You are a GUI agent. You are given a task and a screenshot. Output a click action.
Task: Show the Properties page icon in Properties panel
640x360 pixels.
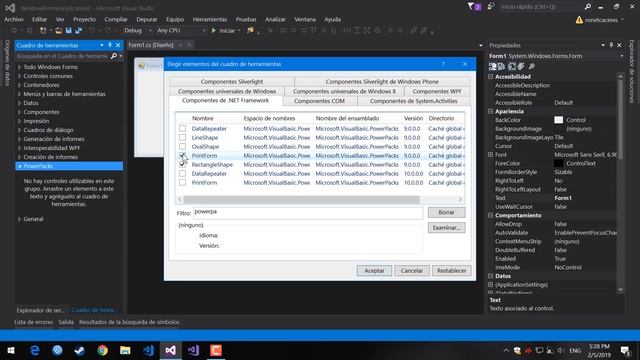[x=512, y=66]
